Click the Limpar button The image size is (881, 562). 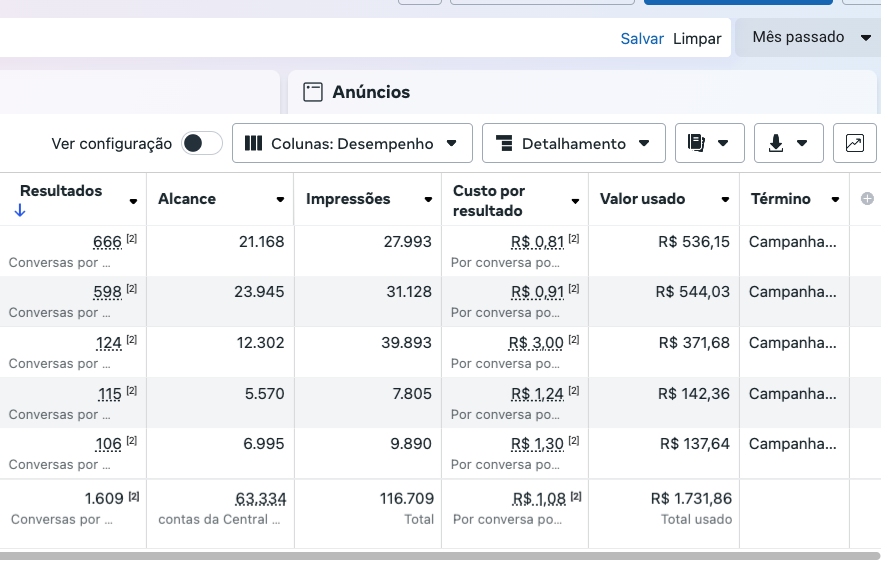point(697,38)
